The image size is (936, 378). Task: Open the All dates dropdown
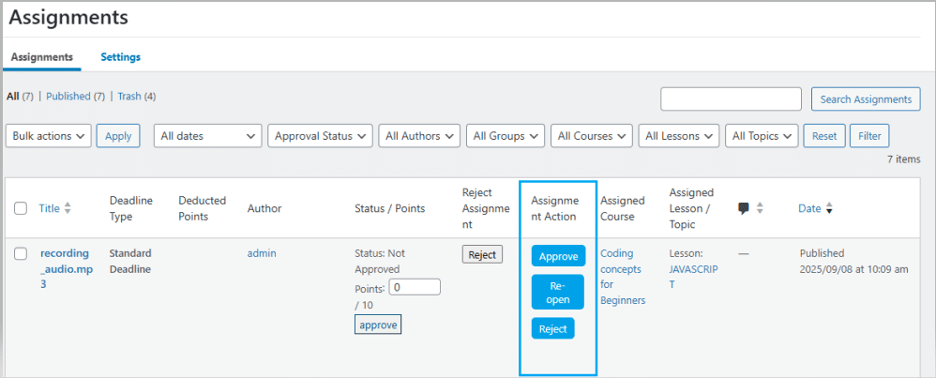point(208,136)
